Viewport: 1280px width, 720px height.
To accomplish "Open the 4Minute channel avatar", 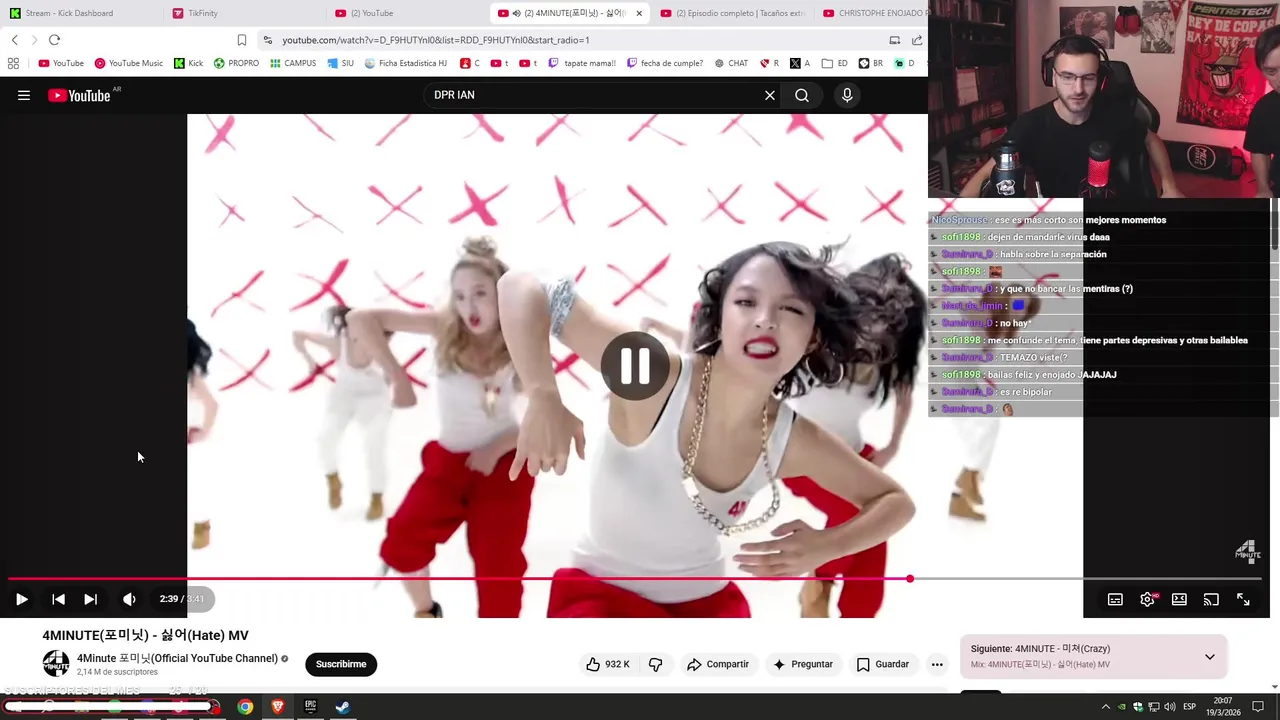I will [56, 663].
